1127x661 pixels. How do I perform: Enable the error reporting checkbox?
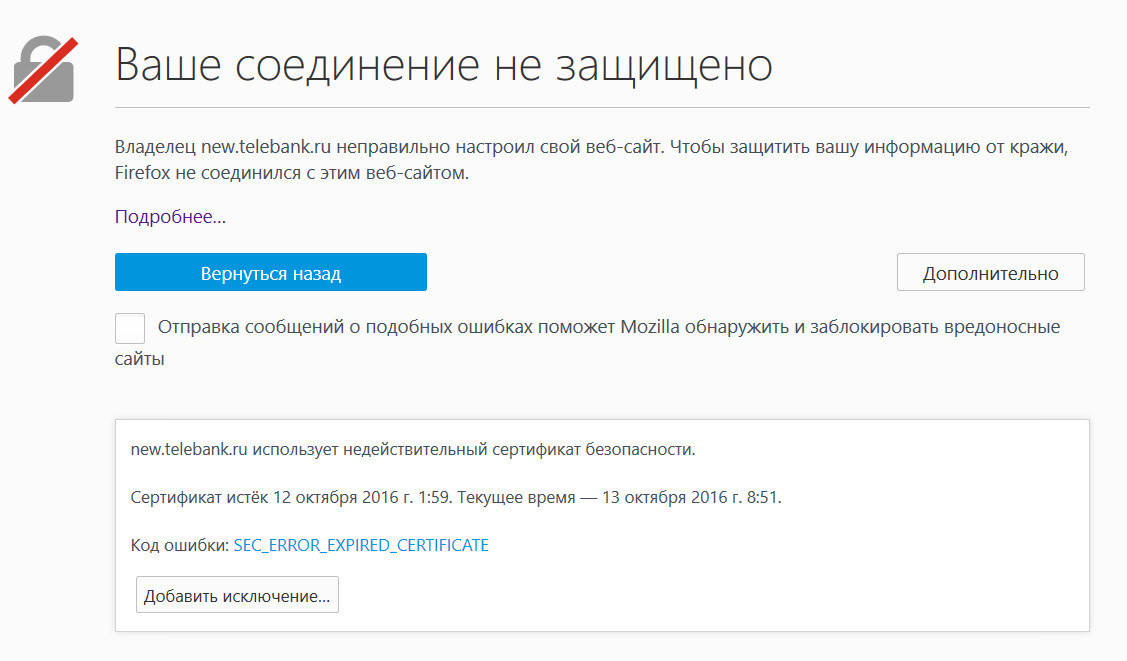[x=130, y=328]
